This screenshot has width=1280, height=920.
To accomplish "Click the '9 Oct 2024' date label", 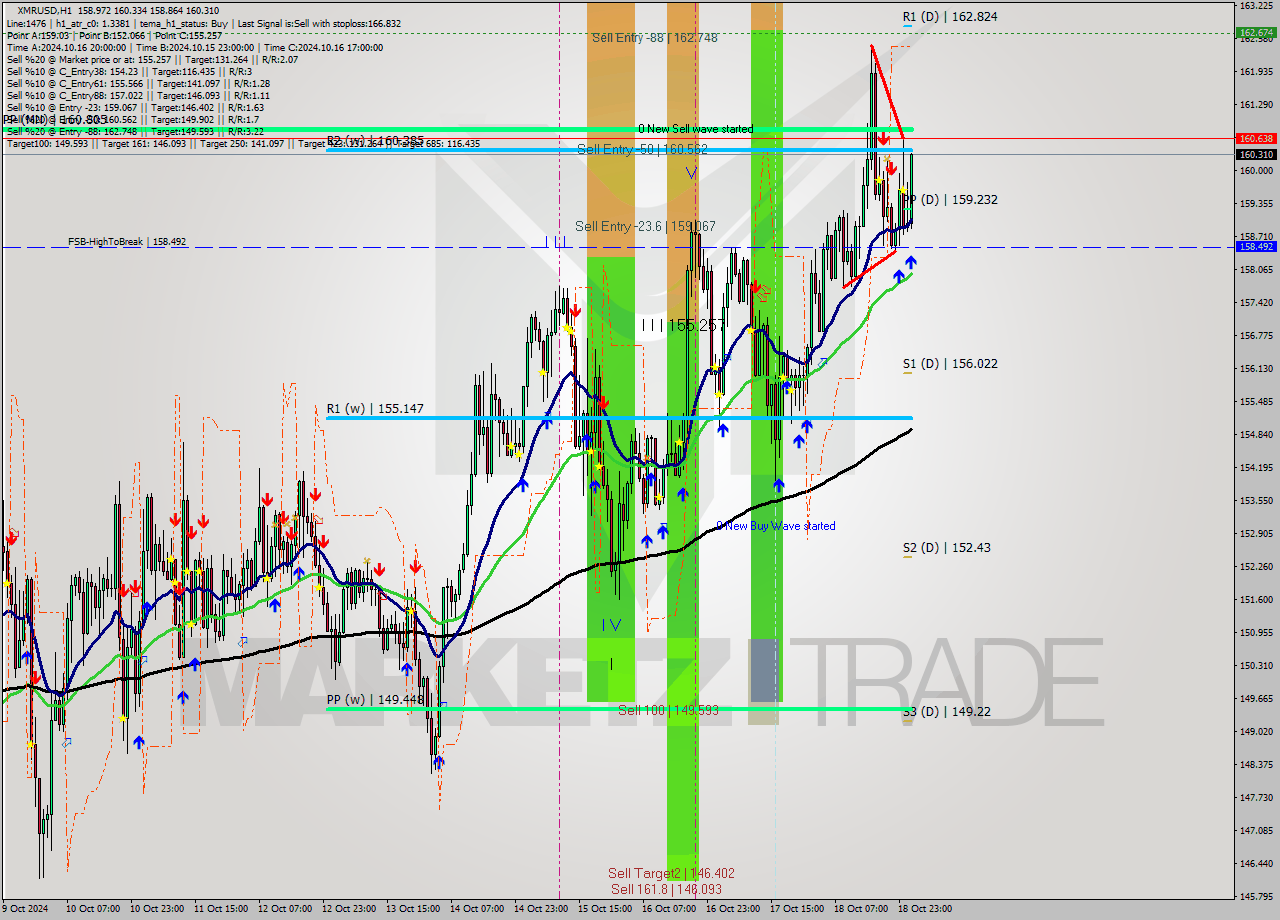I will click(25, 909).
